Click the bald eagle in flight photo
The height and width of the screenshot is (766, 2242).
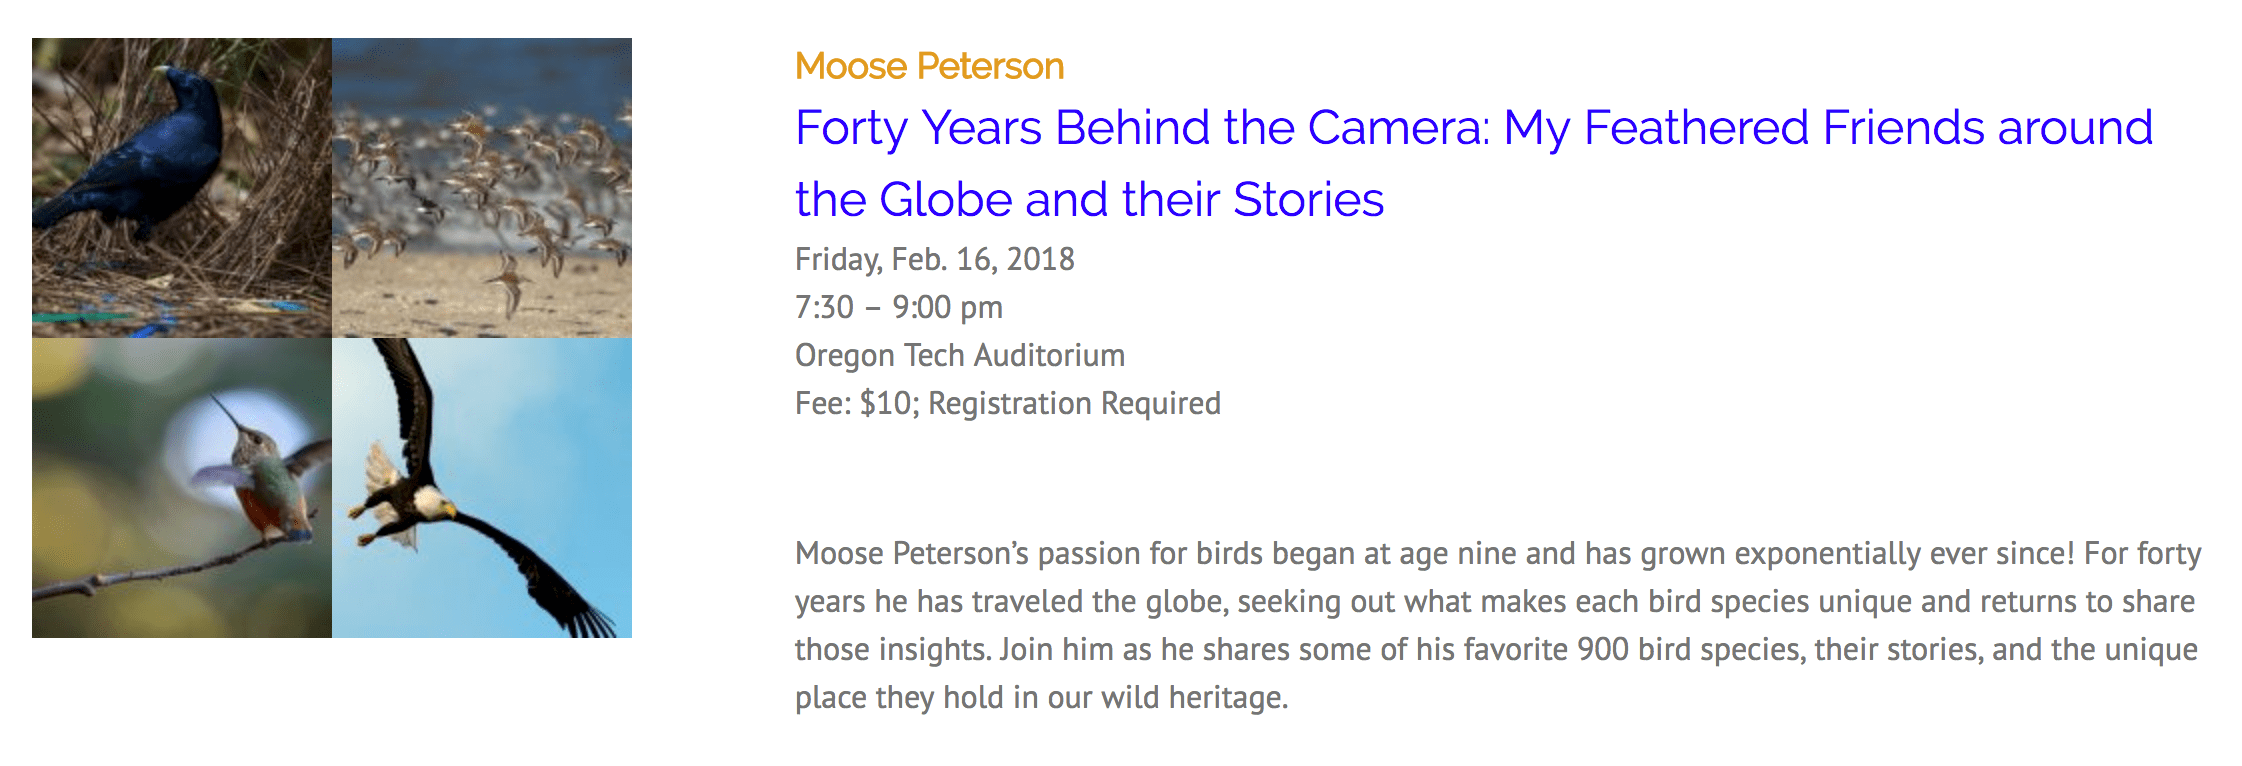[482, 487]
